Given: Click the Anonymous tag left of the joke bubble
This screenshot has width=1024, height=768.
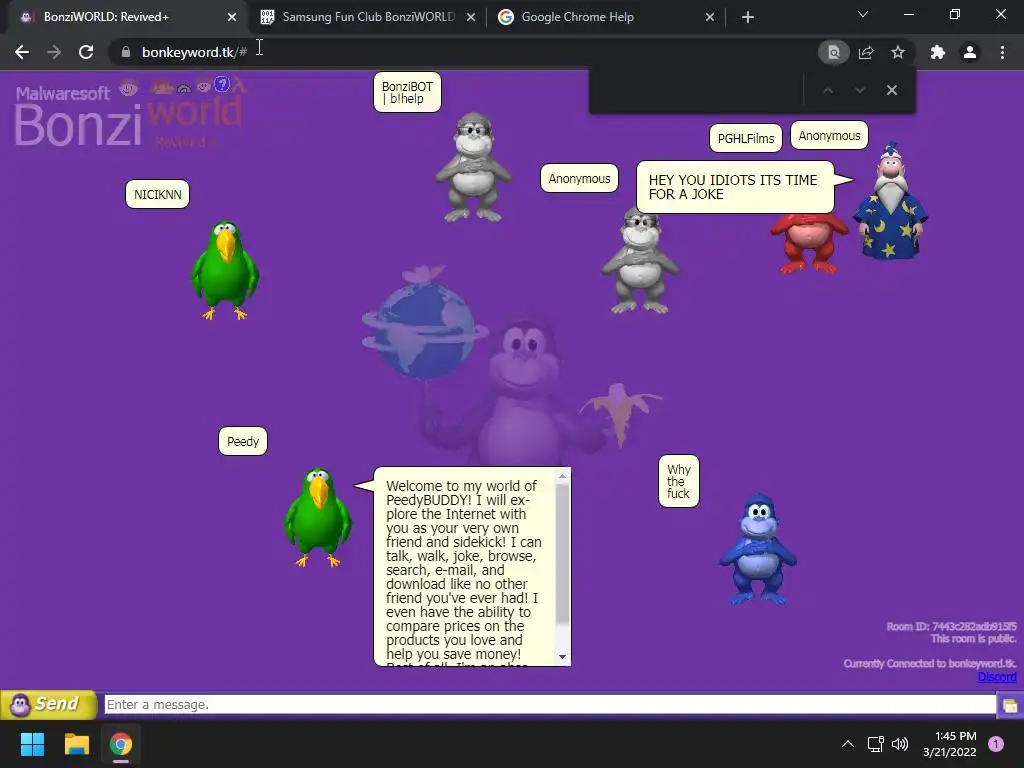Looking at the screenshot, I should click(579, 179).
